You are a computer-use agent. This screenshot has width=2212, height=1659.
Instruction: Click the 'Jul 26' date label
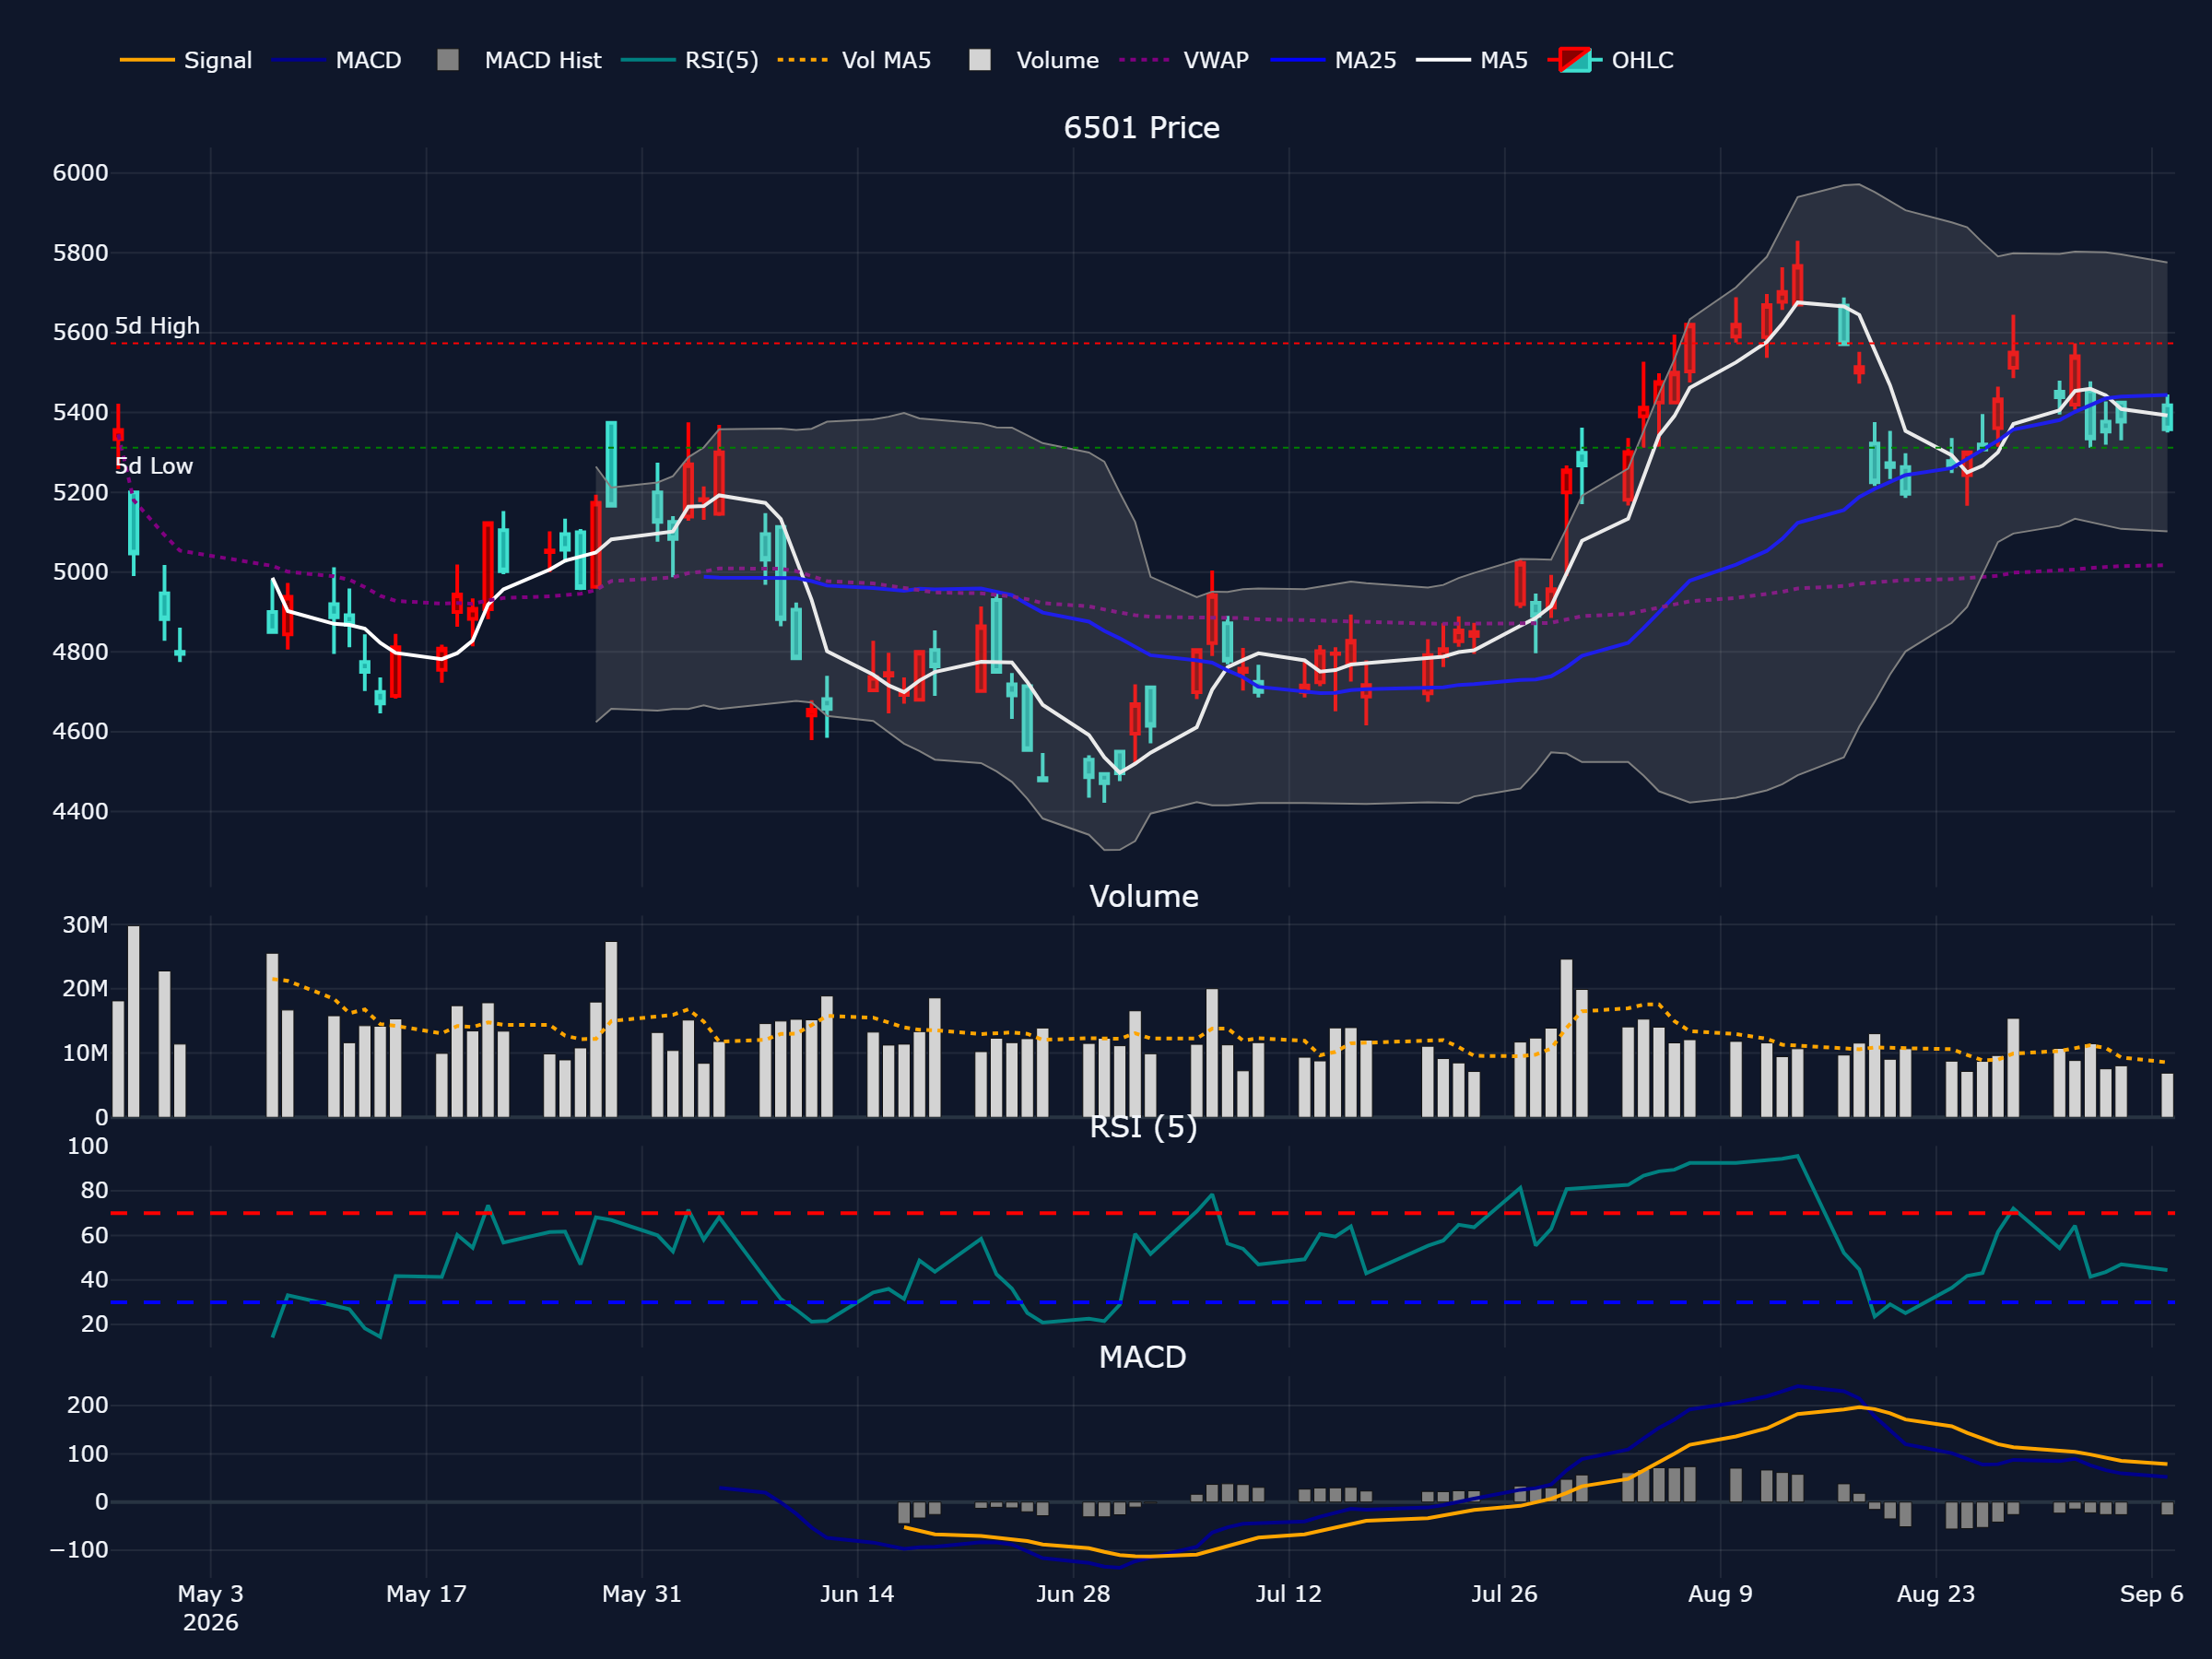[1504, 1594]
